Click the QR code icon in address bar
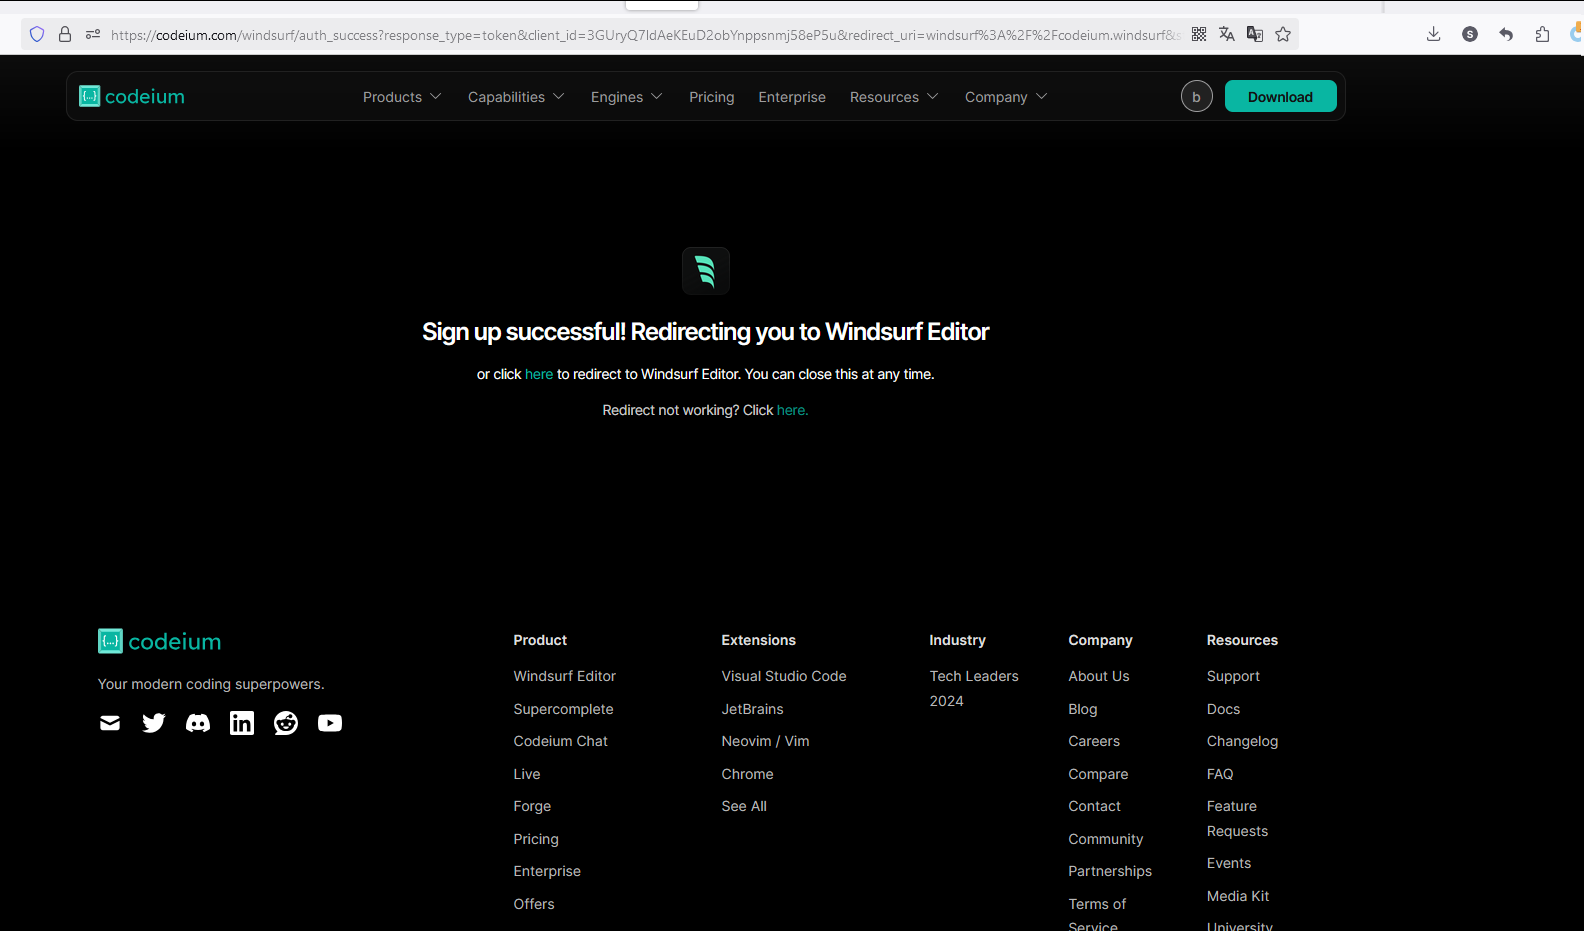Image resolution: width=1584 pixels, height=931 pixels. coord(1199,34)
